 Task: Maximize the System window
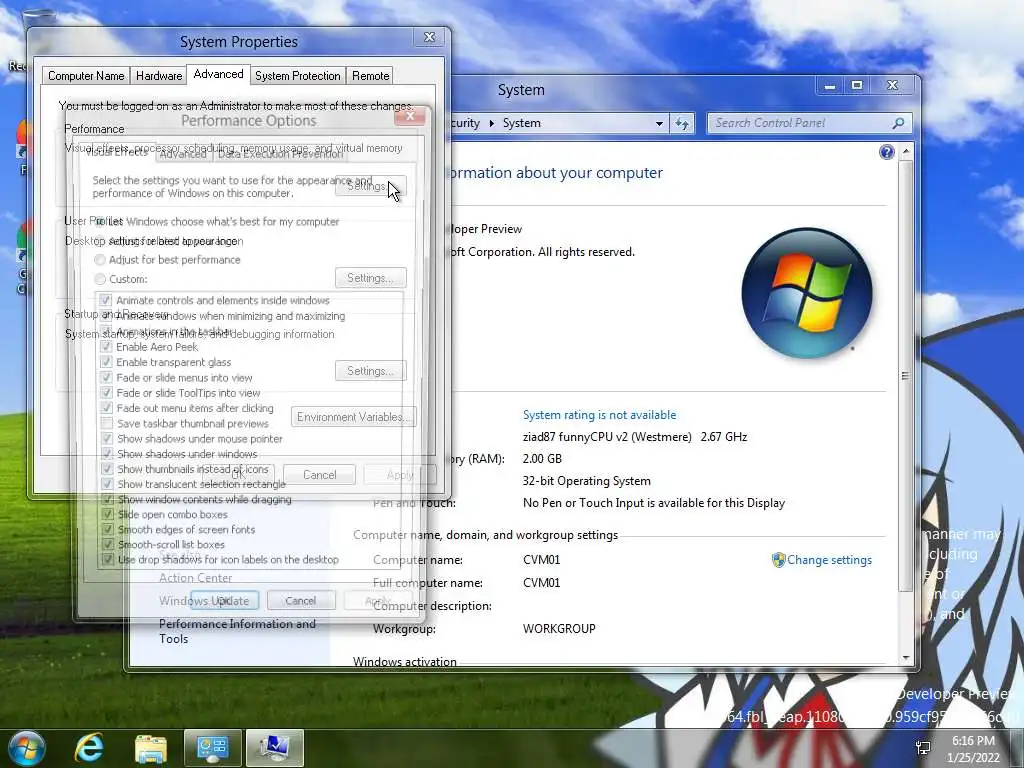tap(857, 86)
